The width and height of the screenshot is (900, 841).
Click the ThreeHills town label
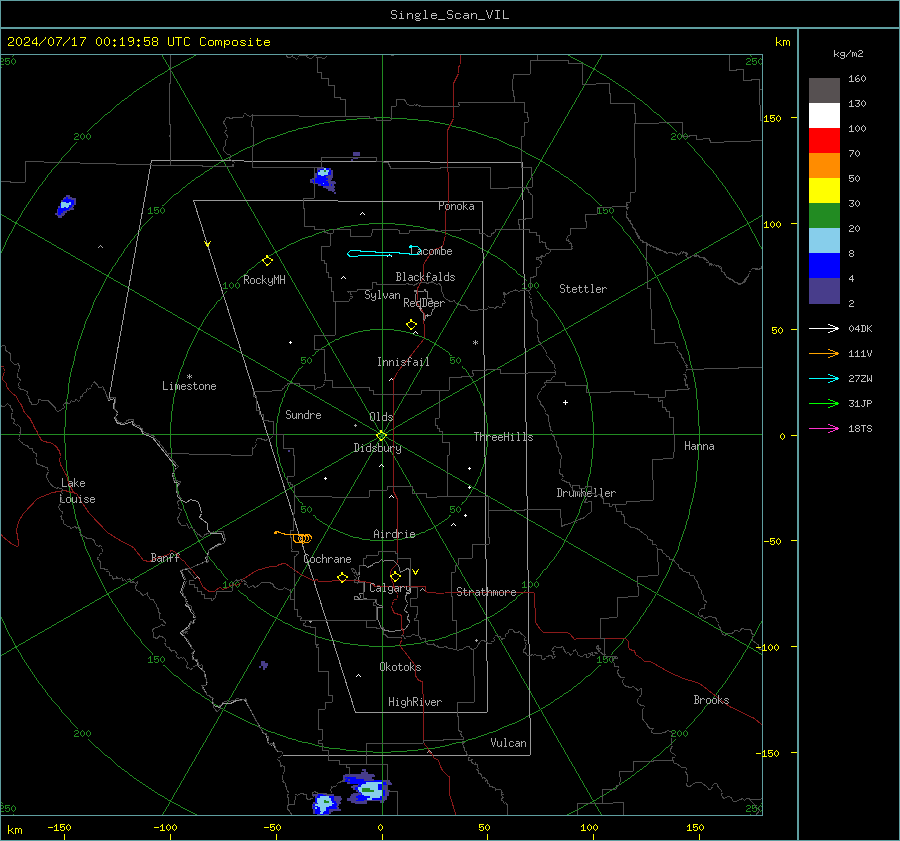pyautogui.click(x=503, y=437)
